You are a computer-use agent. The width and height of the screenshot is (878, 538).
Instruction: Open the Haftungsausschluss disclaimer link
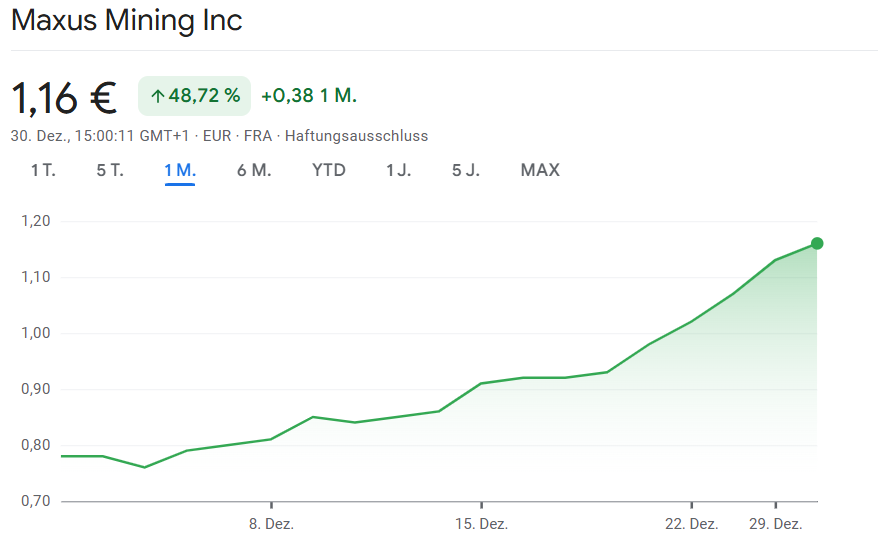(356, 135)
